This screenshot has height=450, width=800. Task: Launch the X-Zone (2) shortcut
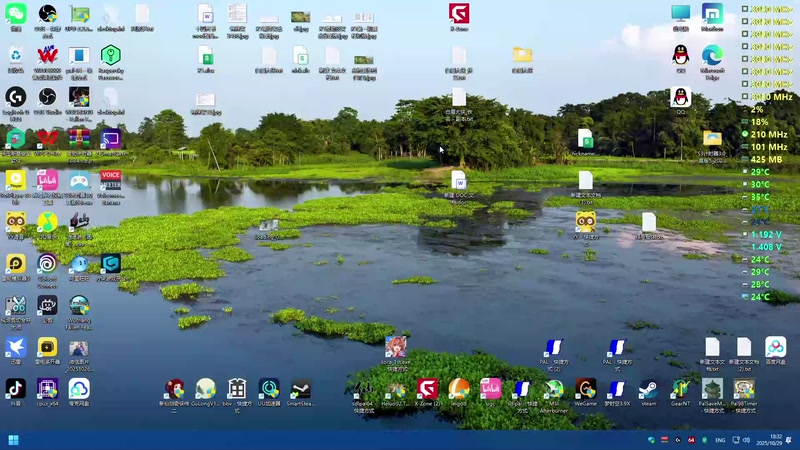click(x=427, y=390)
